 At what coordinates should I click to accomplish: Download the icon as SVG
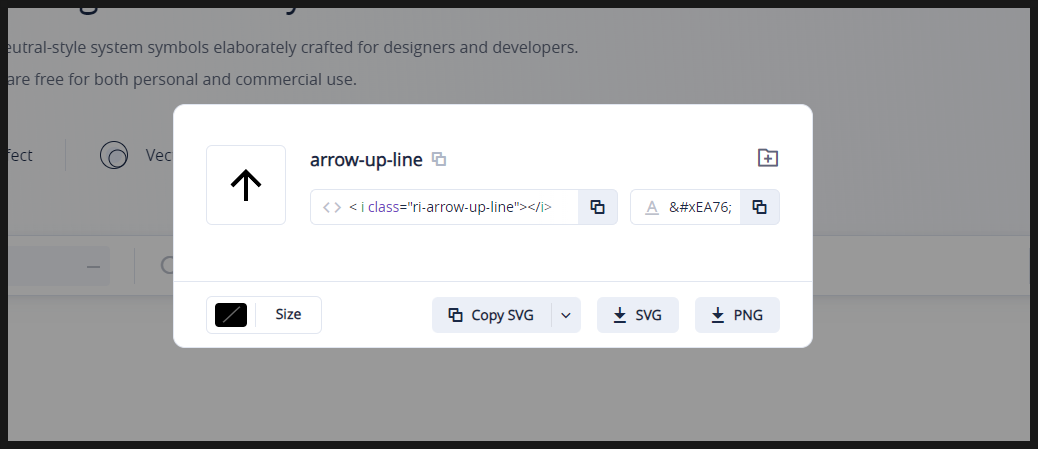click(x=637, y=315)
